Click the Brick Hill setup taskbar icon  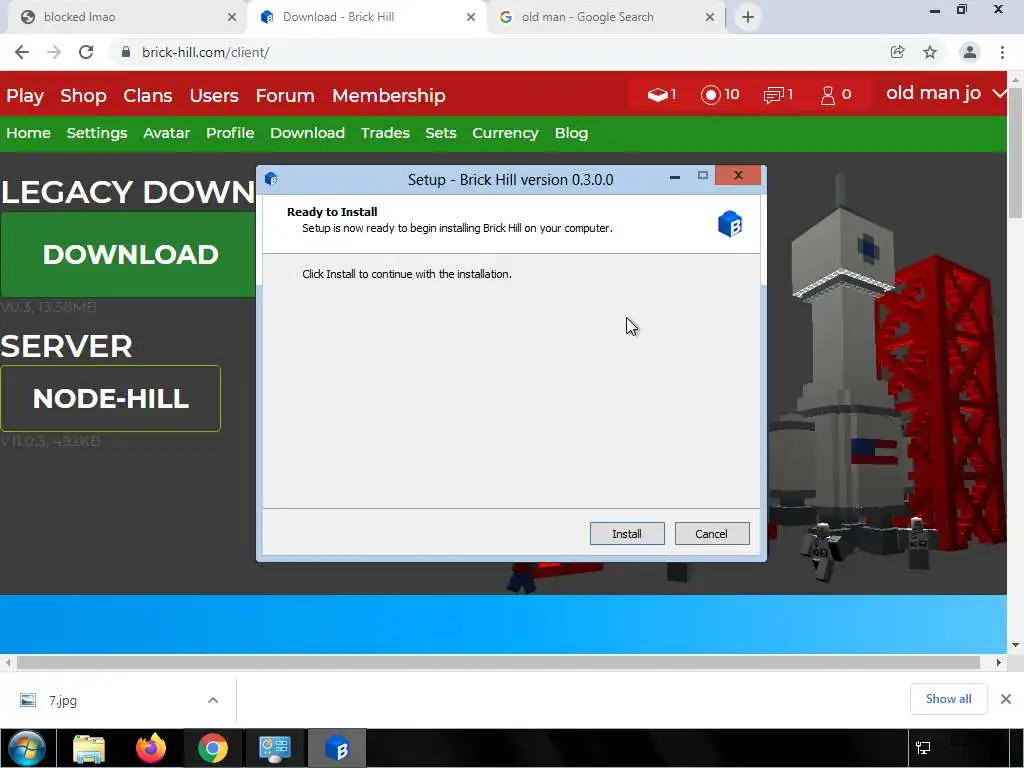[337, 748]
